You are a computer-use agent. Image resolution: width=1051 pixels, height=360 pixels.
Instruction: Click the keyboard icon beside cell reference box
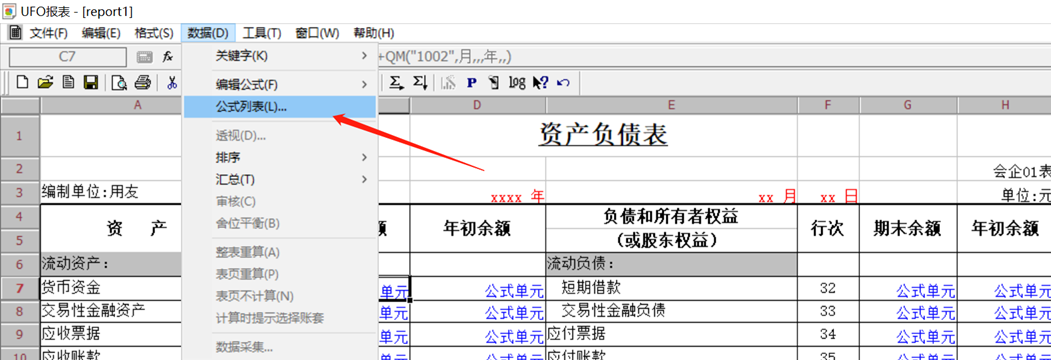tap(145, 57)
